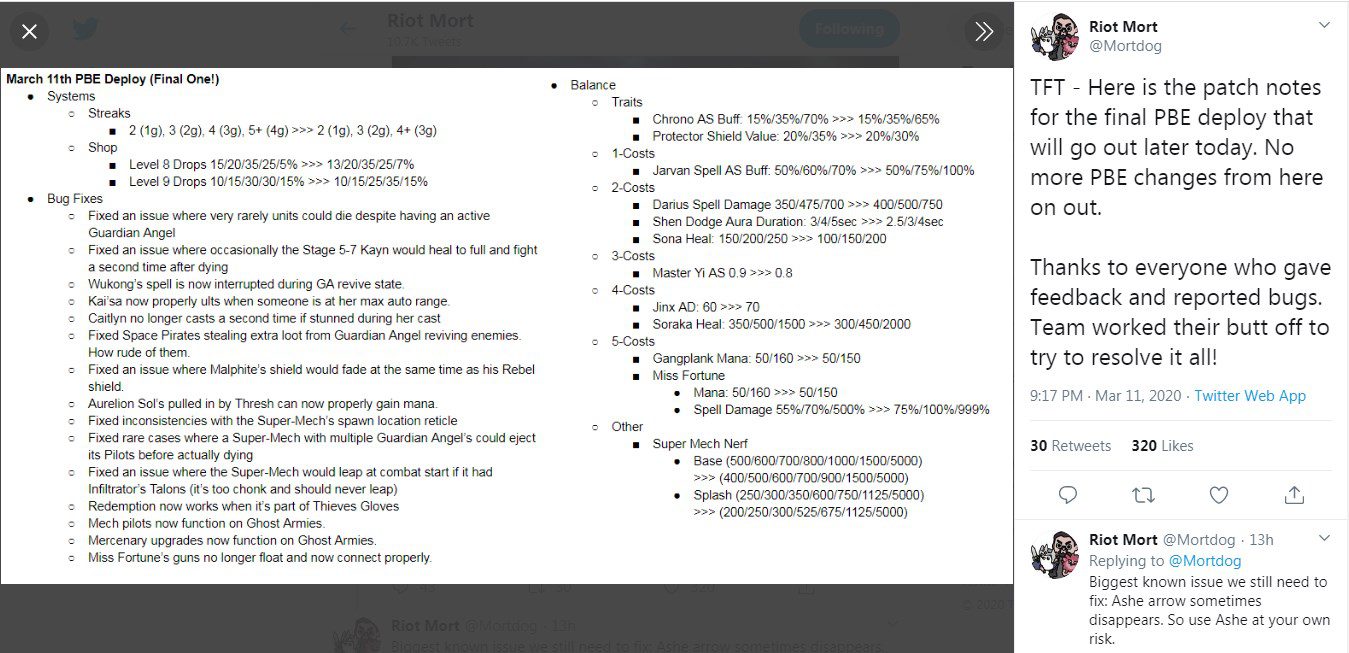Image resolution: width=1349 pixels, height=653 pixels.
Task: View the 30 Retweets list
Action: [1070, 446]
